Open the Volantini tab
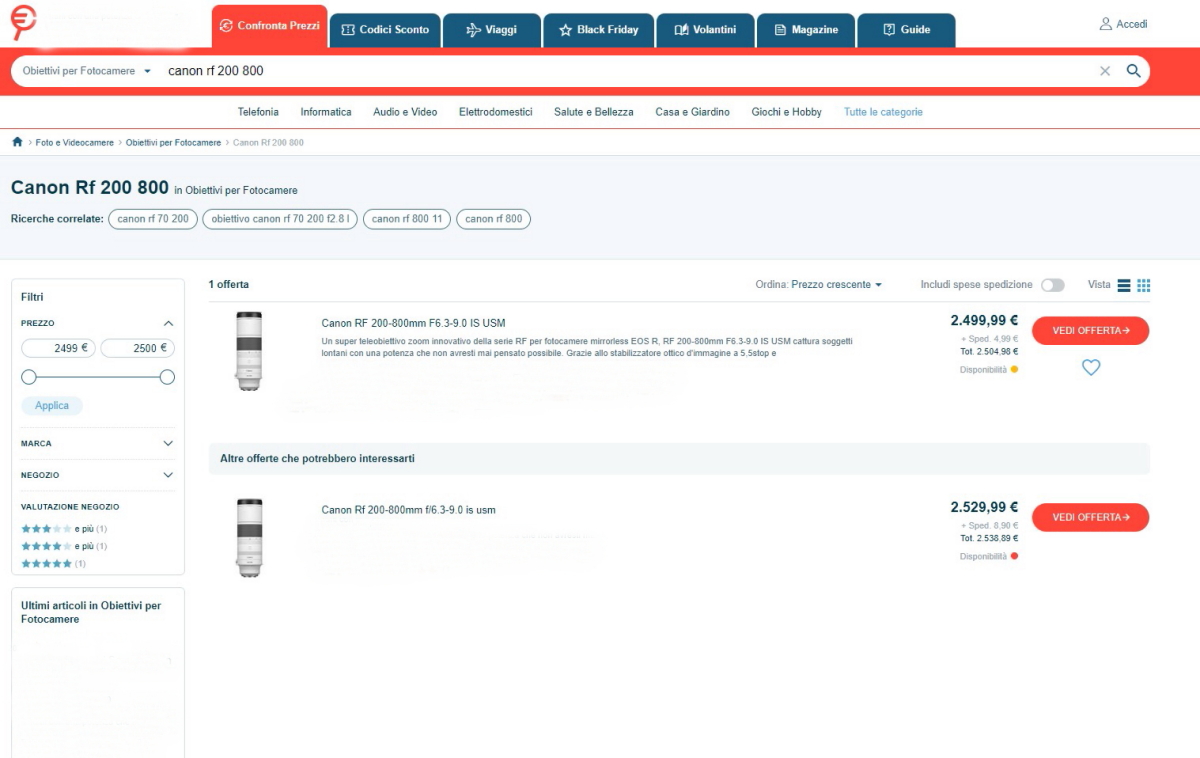Screen dimensions: 1200x758 [x=705, y=30]
